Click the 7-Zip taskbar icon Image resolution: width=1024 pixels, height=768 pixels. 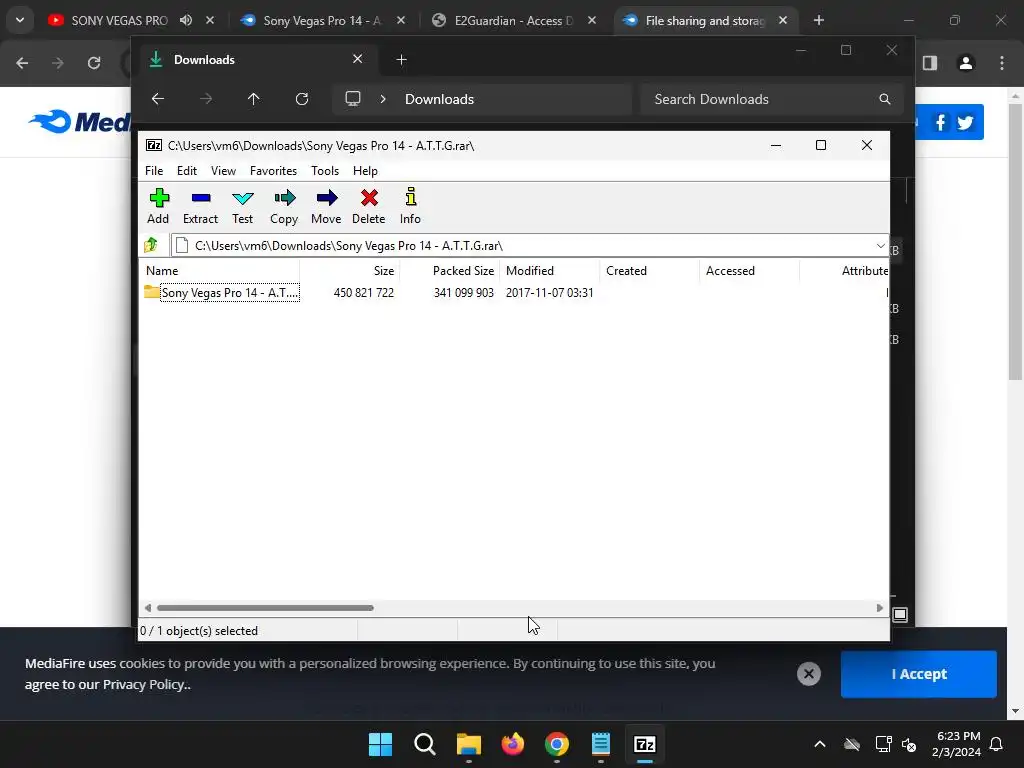point(645,744)
